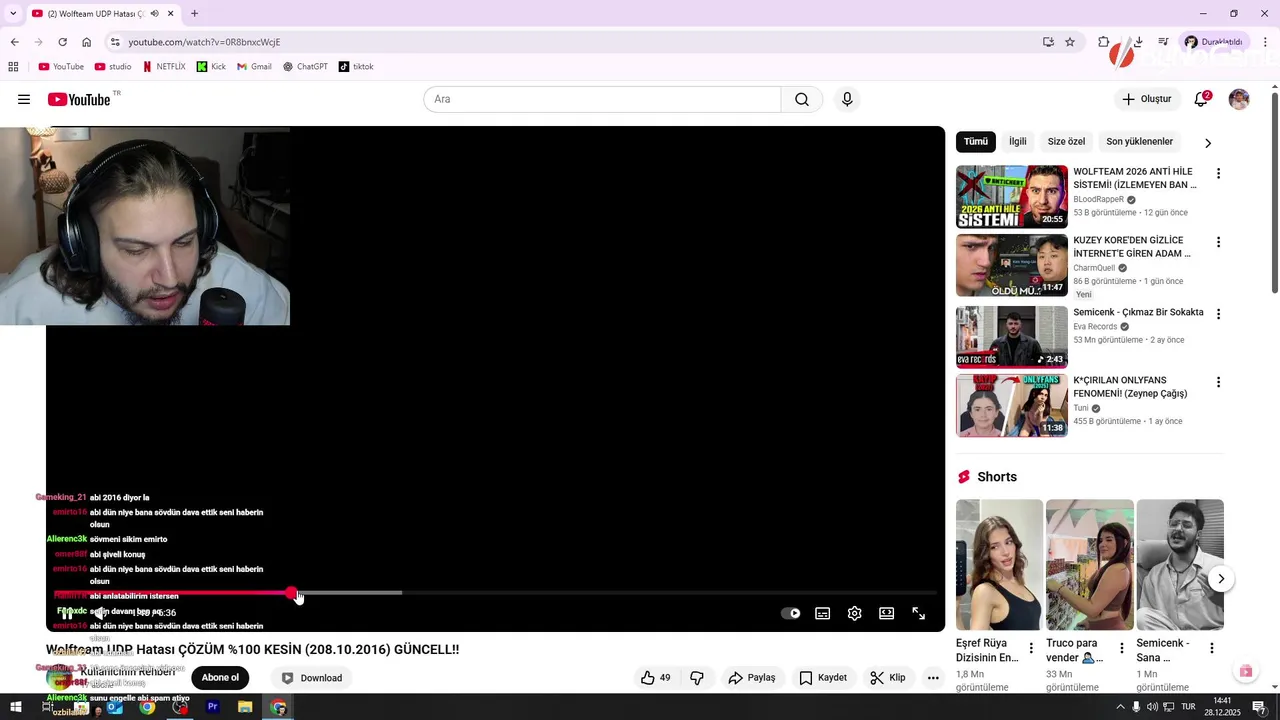This screenshot has height=720, width=1280.
Task: Open the player settings gear
Action: point(855,613)
